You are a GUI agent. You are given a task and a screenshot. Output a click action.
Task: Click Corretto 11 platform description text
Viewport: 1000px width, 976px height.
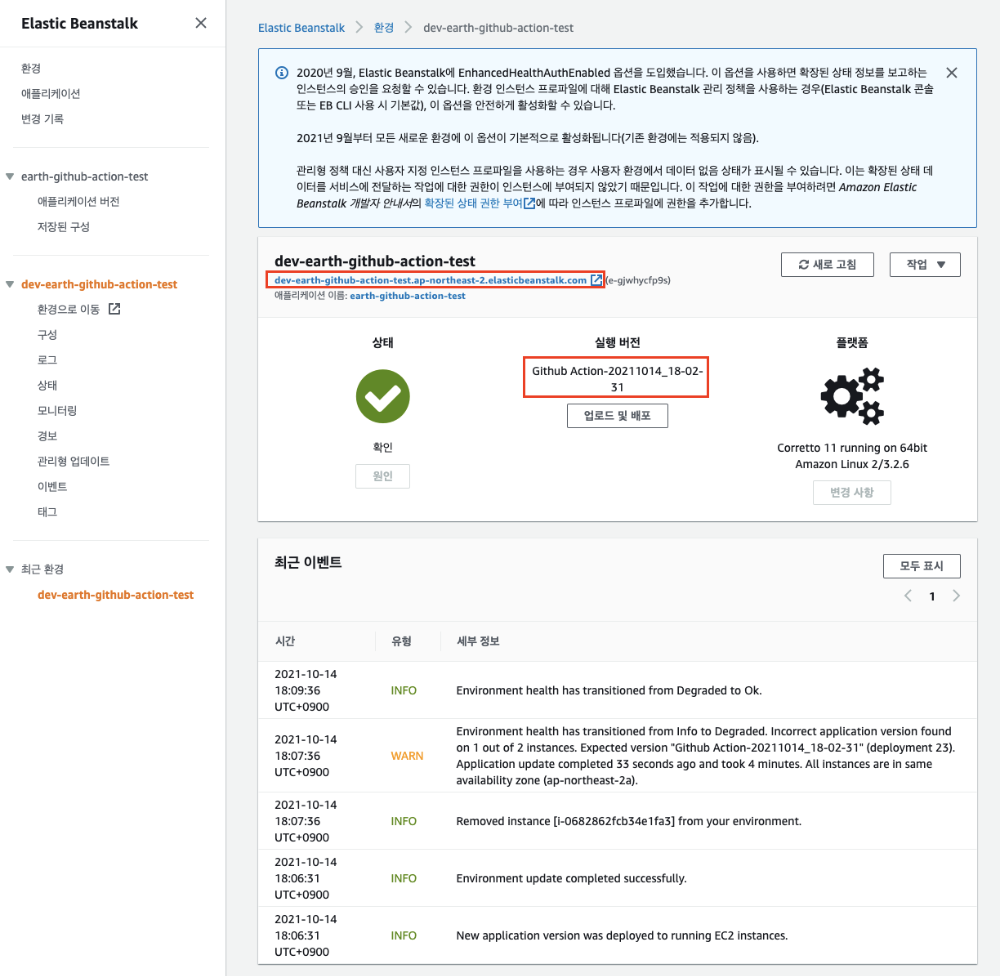tap(852, 456)
